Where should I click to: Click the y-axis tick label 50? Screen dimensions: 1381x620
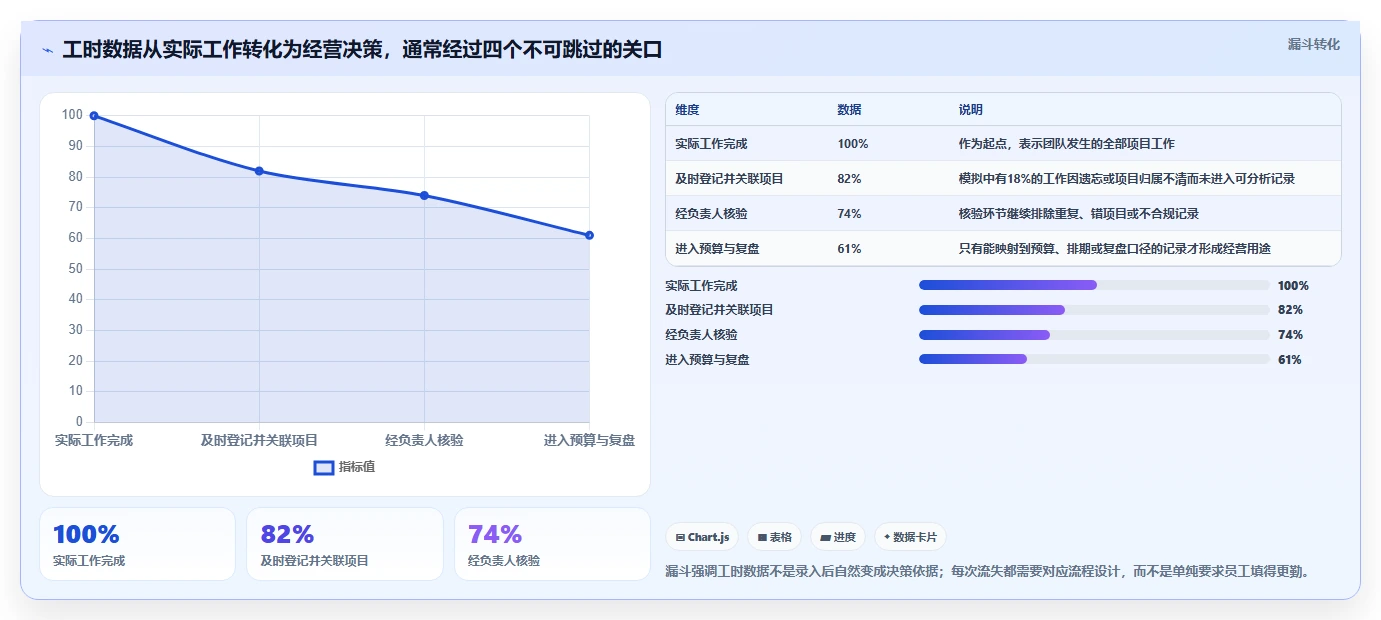[75, 268]
